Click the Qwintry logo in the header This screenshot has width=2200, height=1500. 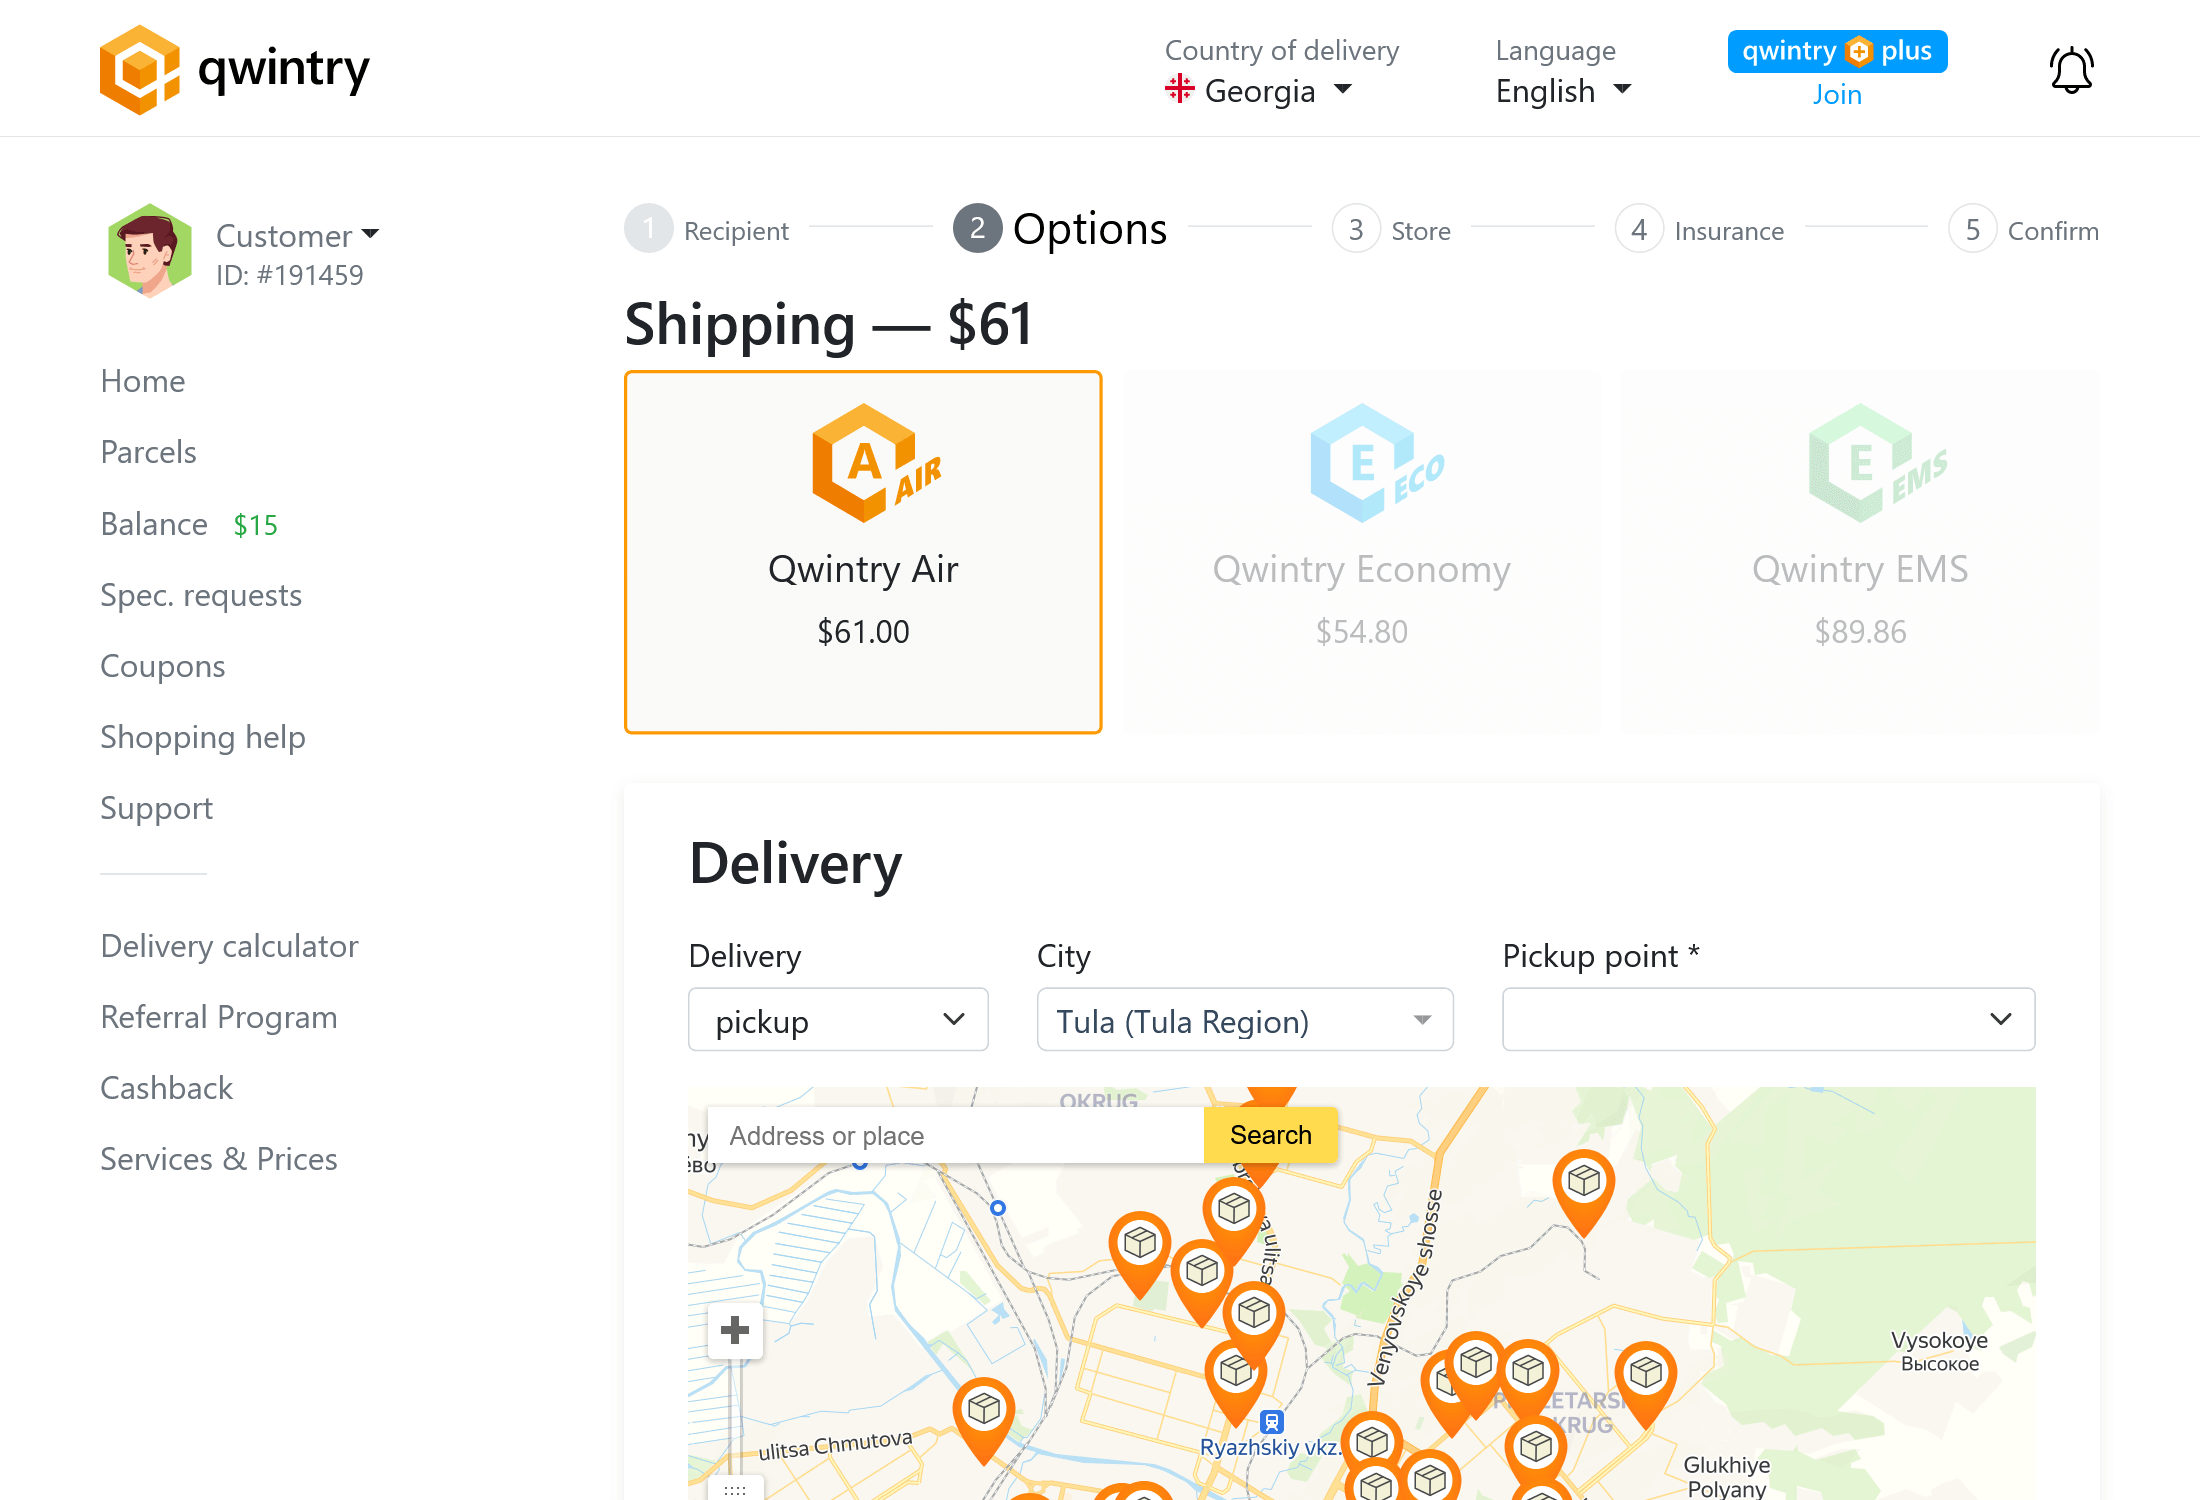click(x=235, y=69)
